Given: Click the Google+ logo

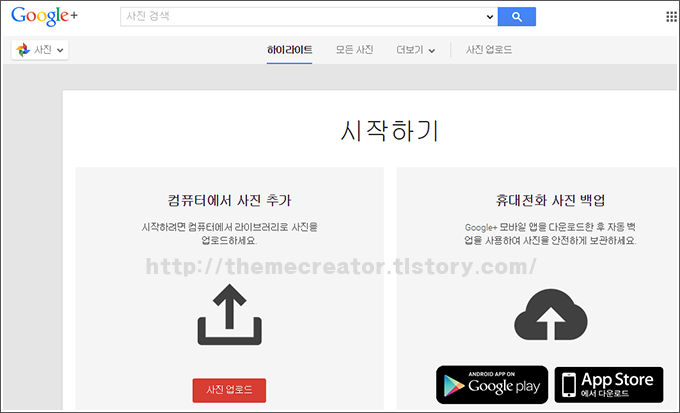Looking at the screenshot, I should tap(45, 16).
